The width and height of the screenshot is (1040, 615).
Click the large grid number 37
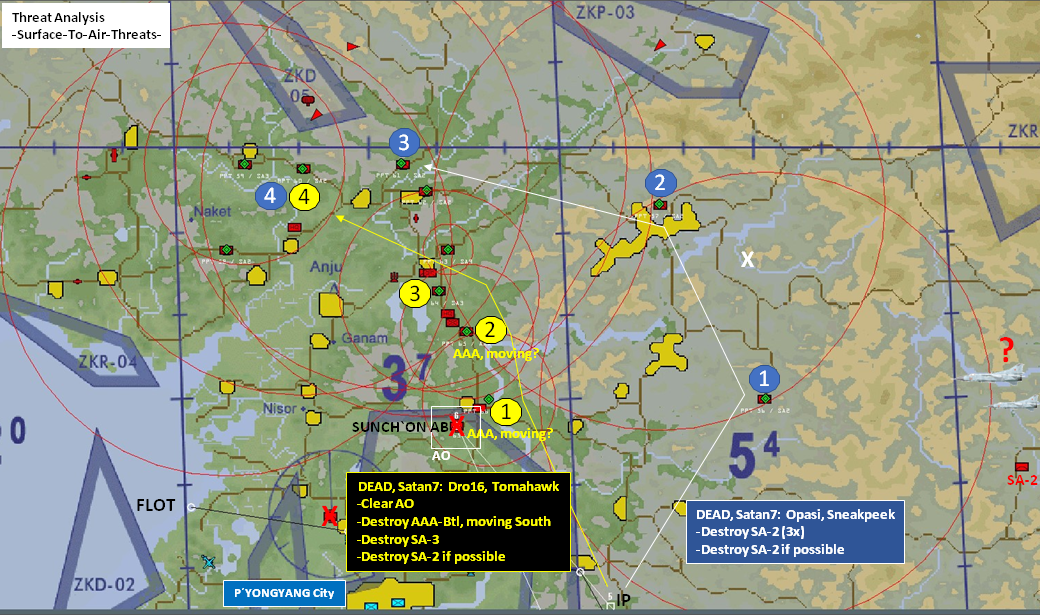pos(406,375)
